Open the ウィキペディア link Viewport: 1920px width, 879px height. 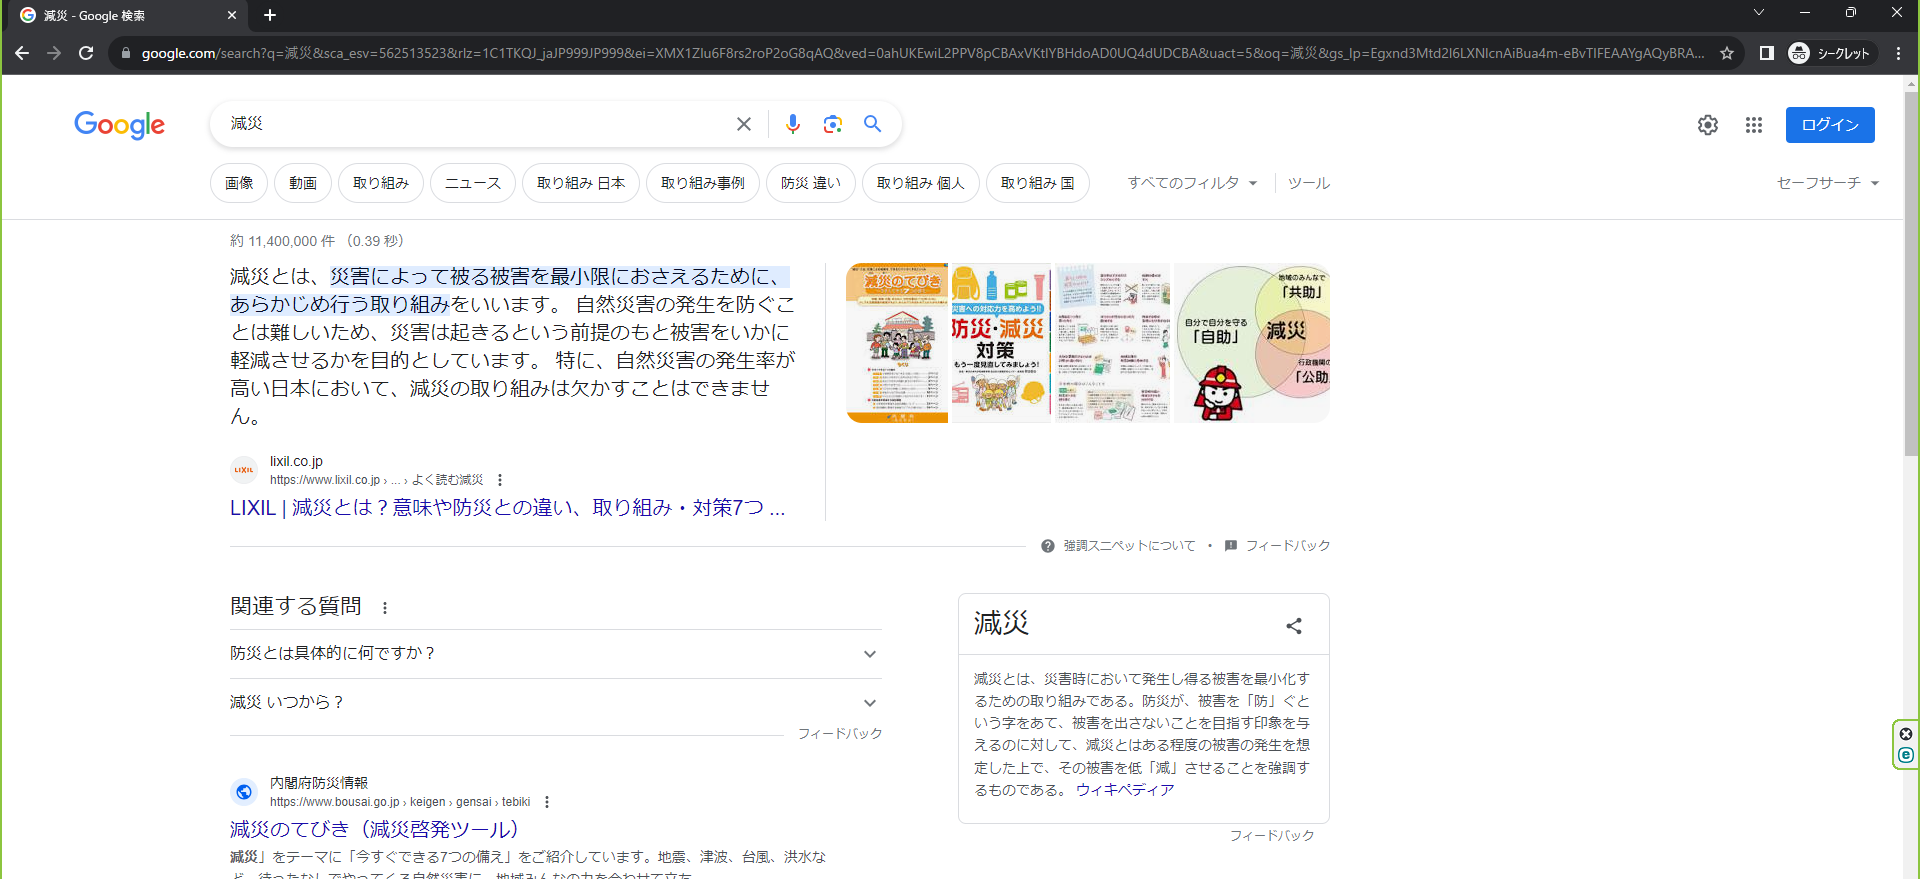point(1125,790)
